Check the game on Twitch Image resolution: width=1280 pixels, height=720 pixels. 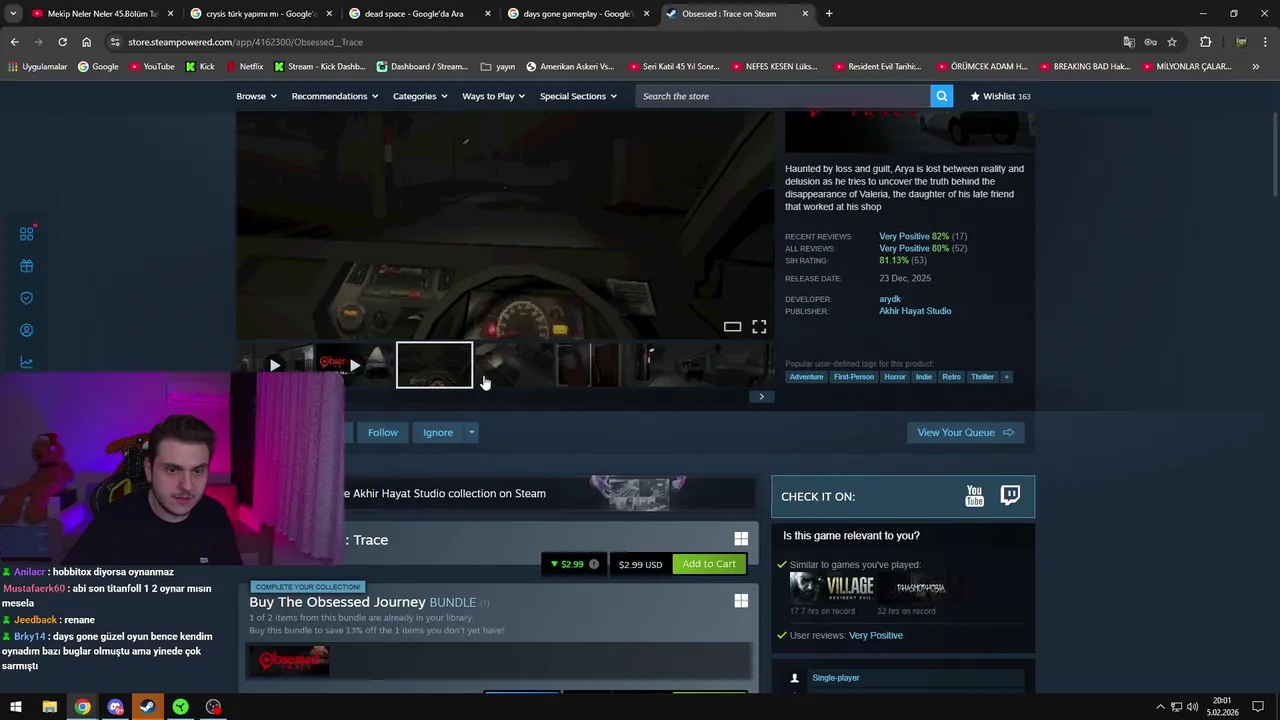[x=1010, y=496]
